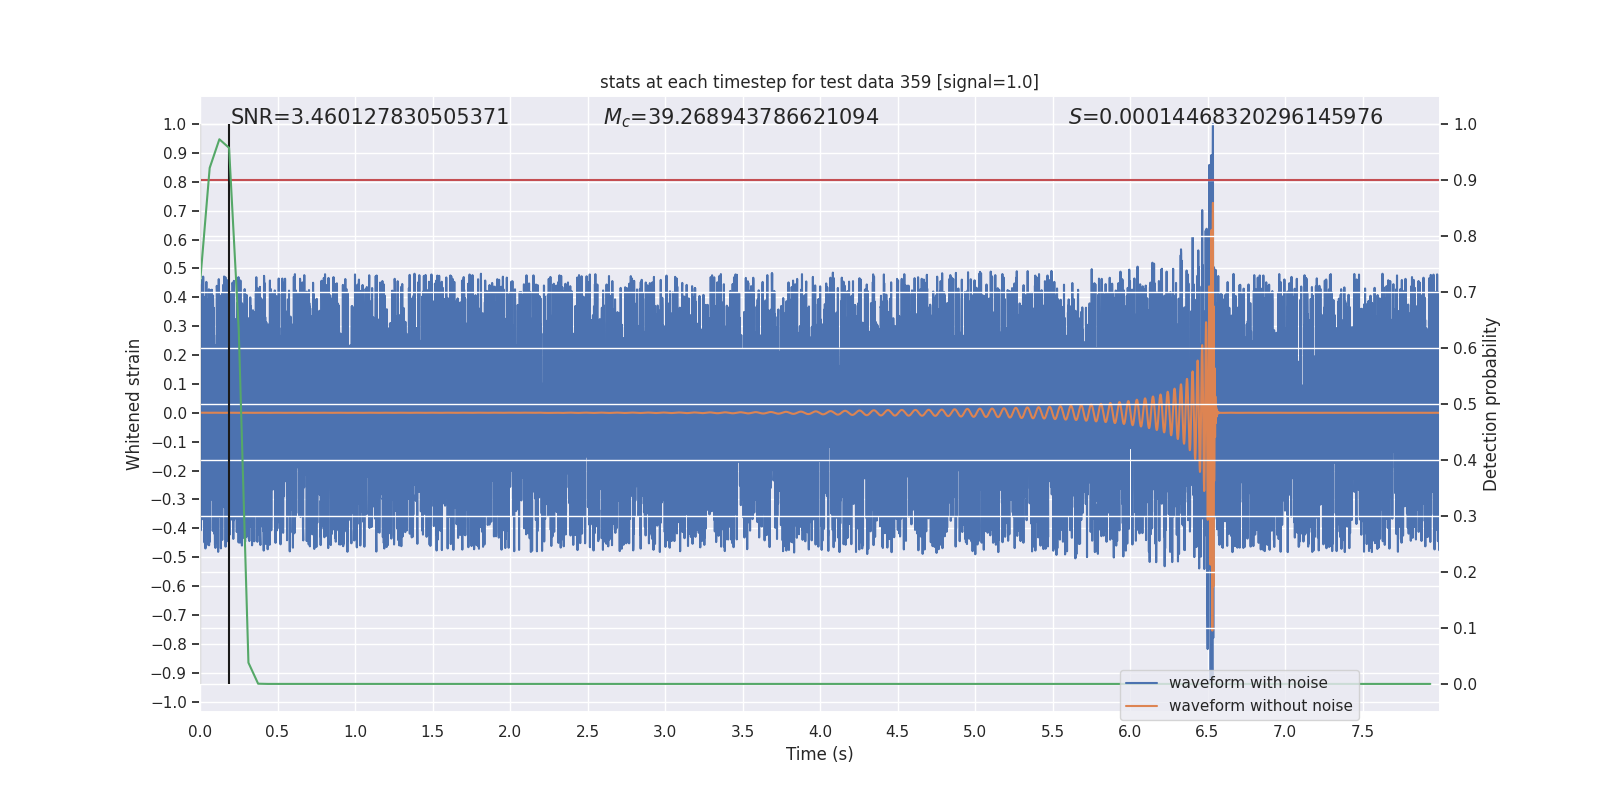This screenshot has height=800, width=1600.
Task: Select the chirp mass Mc annotation text
Action: click(740, 117)
